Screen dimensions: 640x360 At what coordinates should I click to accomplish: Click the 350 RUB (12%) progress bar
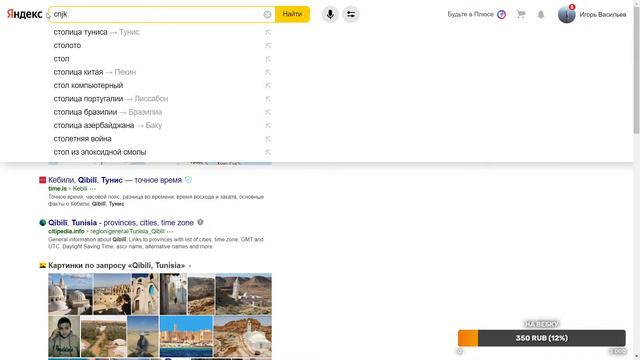pos(541,338)
